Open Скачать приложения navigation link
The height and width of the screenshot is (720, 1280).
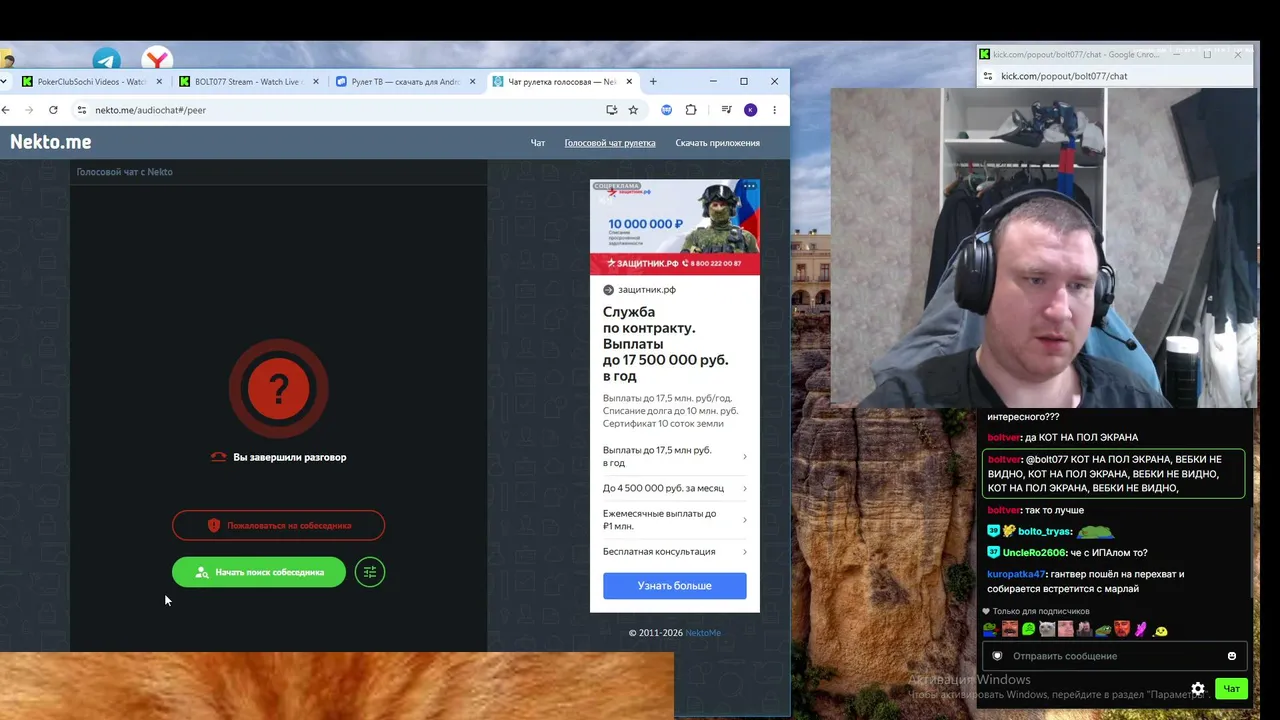click(718, 143)
